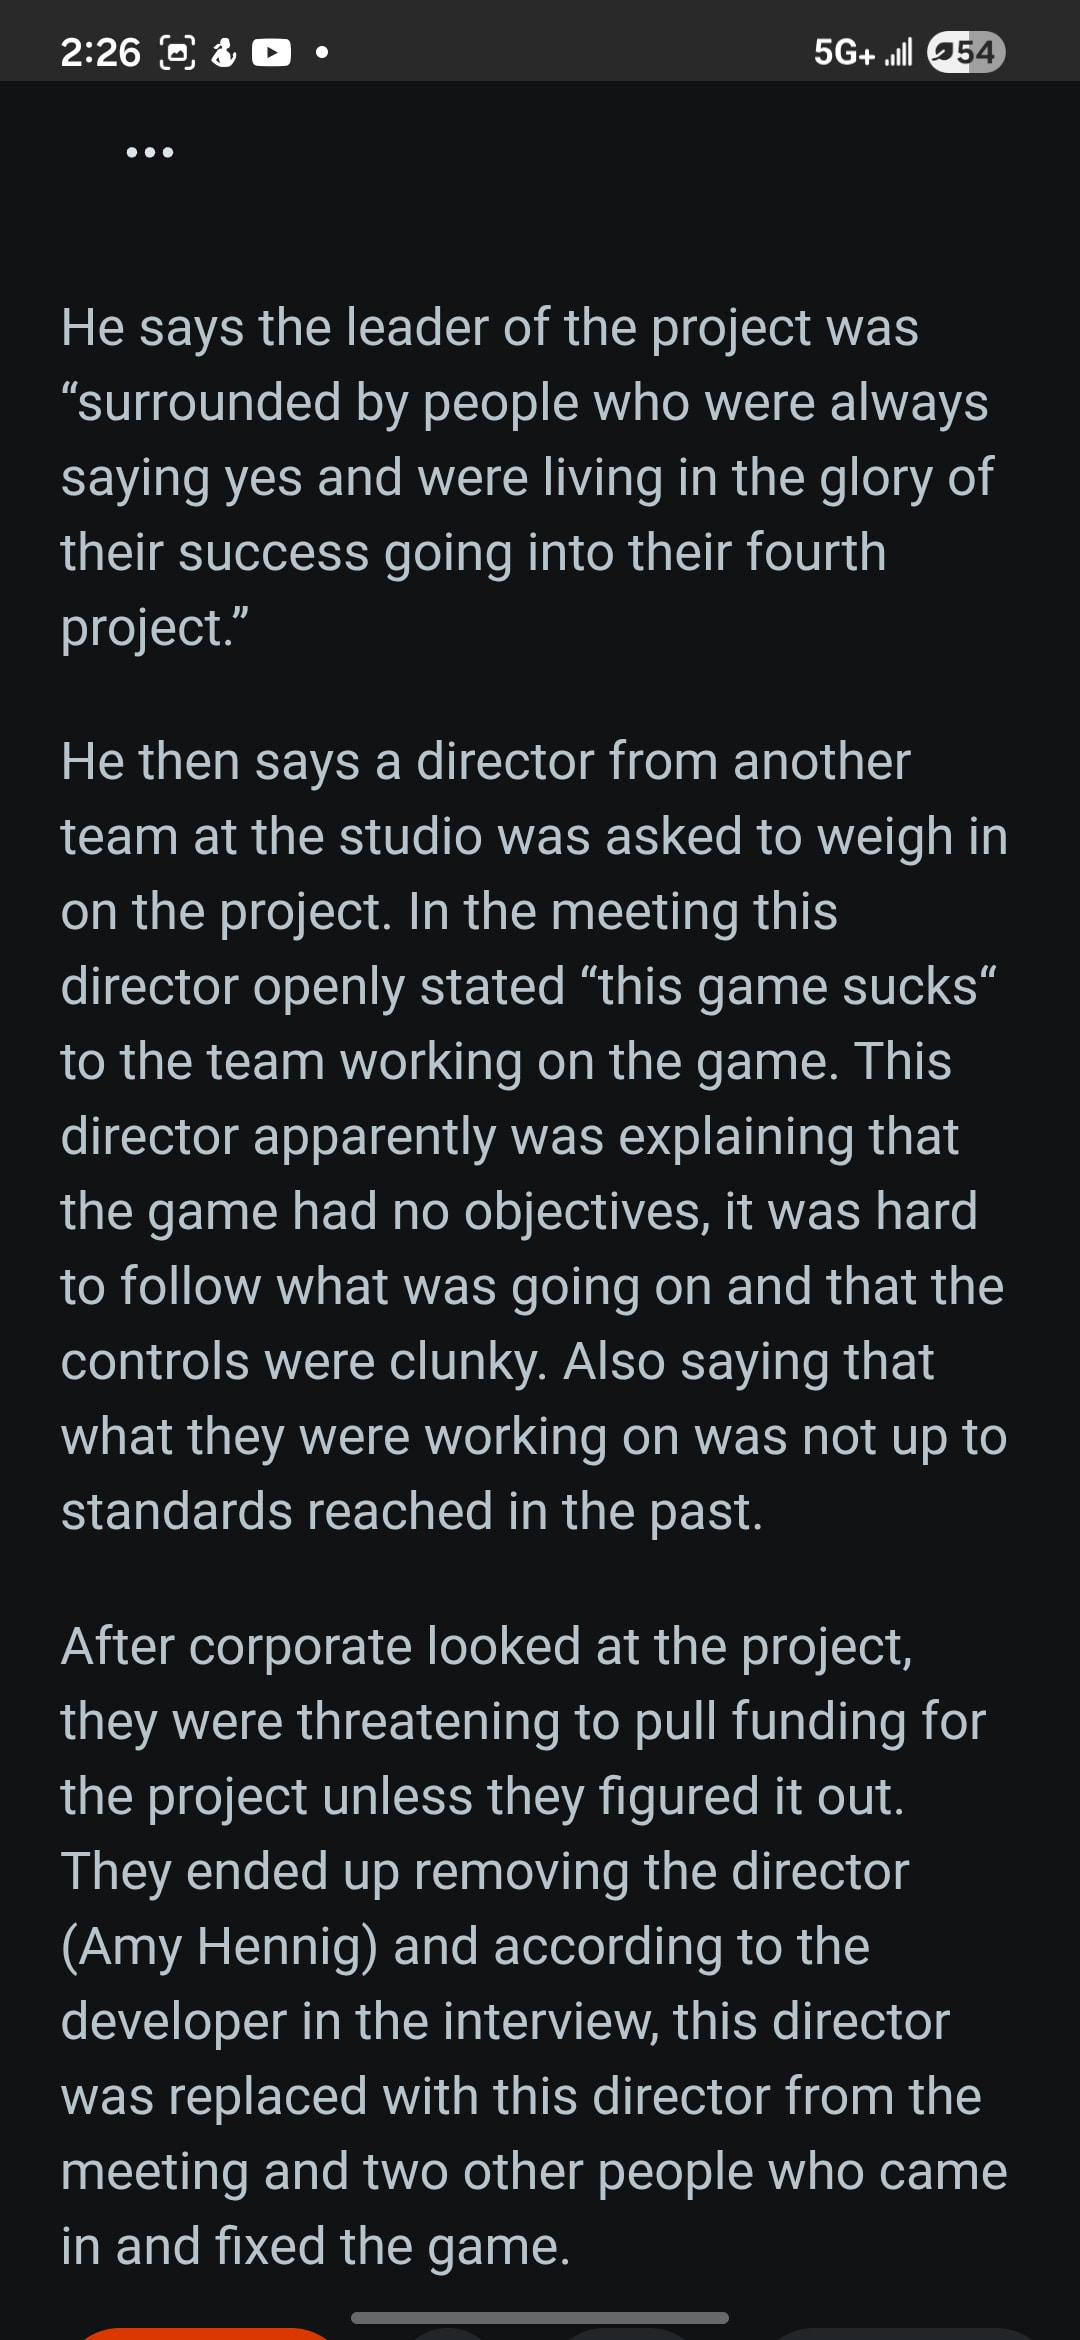
Task: Tap the words "standards reached in the past"
Action: pyautogui.click(x=410, y=1511)
